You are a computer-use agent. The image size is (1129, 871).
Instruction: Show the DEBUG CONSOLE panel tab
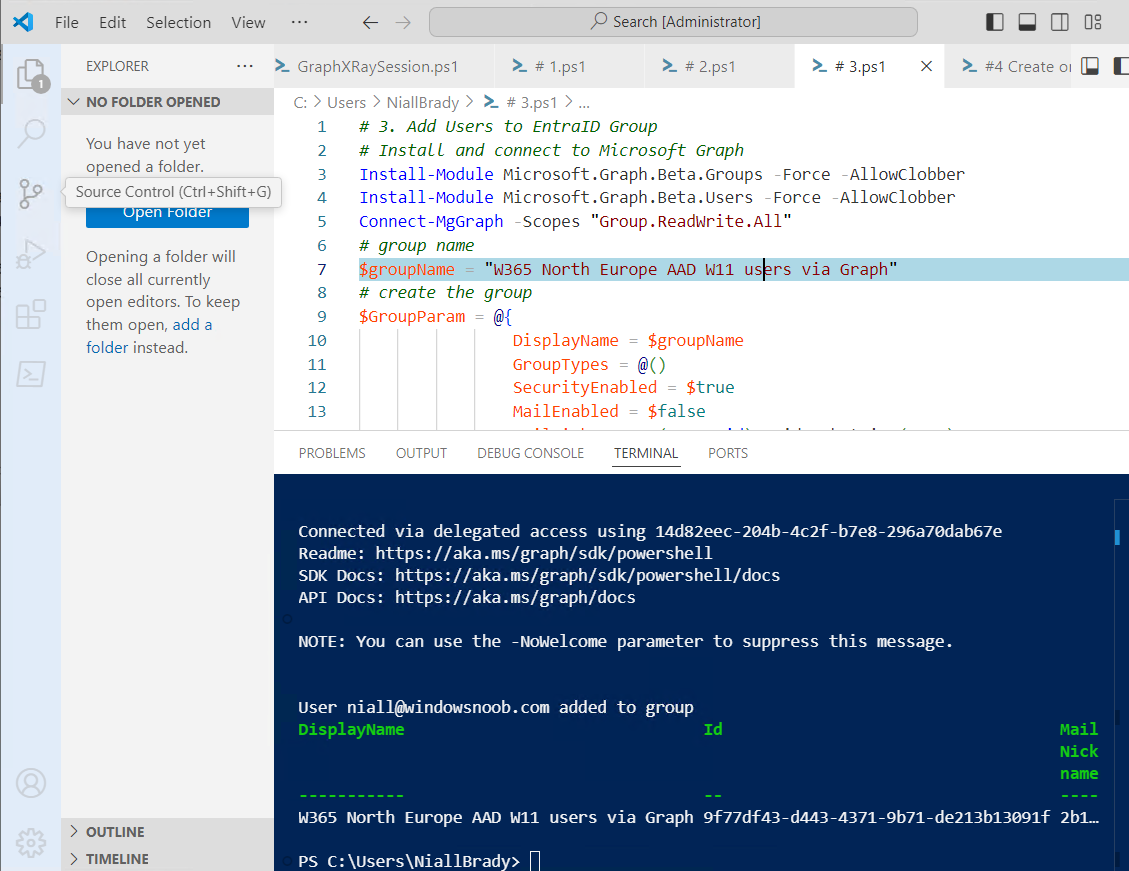tap(531, 453)
